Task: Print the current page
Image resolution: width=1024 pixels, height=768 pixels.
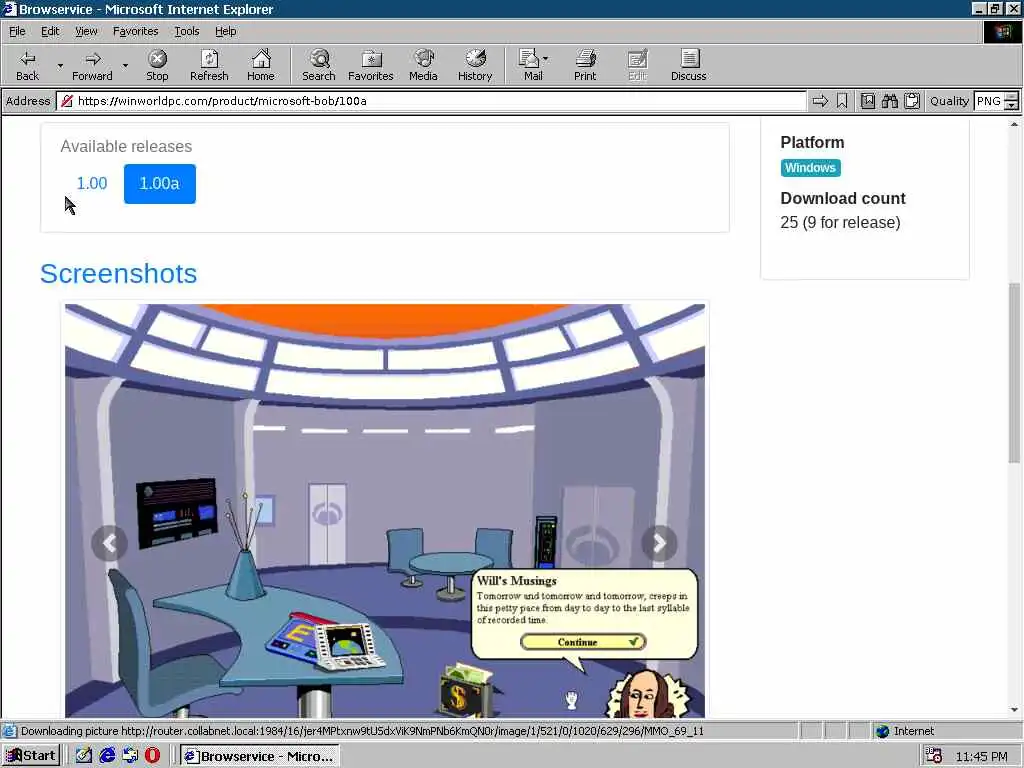Action: (x=585, y=65)
